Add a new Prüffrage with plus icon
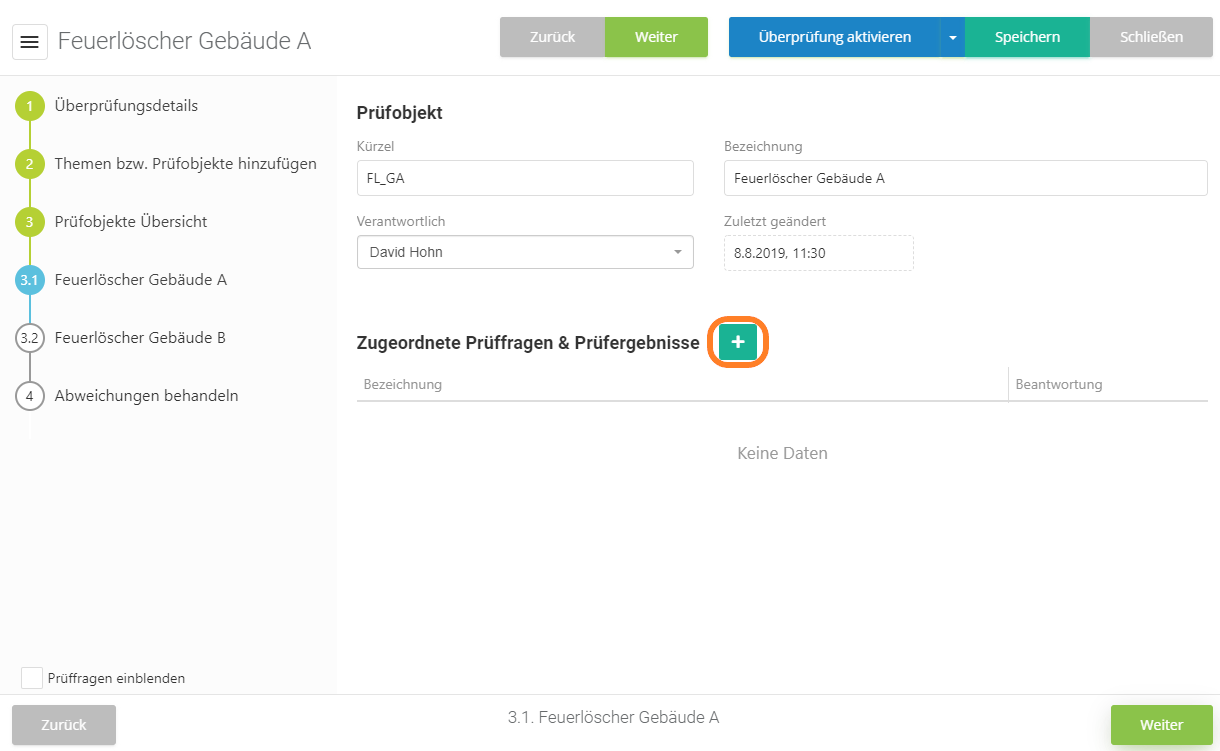 tap(738, 342)
